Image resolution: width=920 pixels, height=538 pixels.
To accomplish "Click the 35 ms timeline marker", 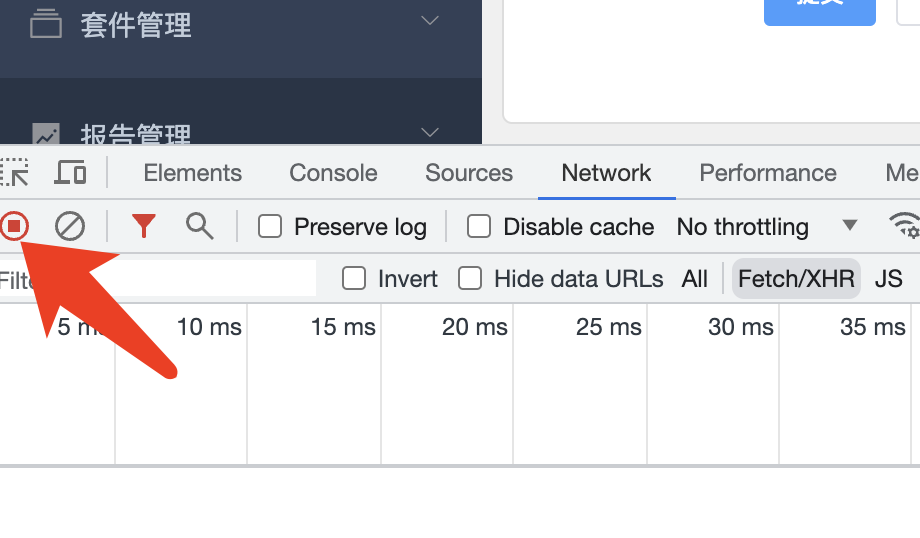I will 872,327.
